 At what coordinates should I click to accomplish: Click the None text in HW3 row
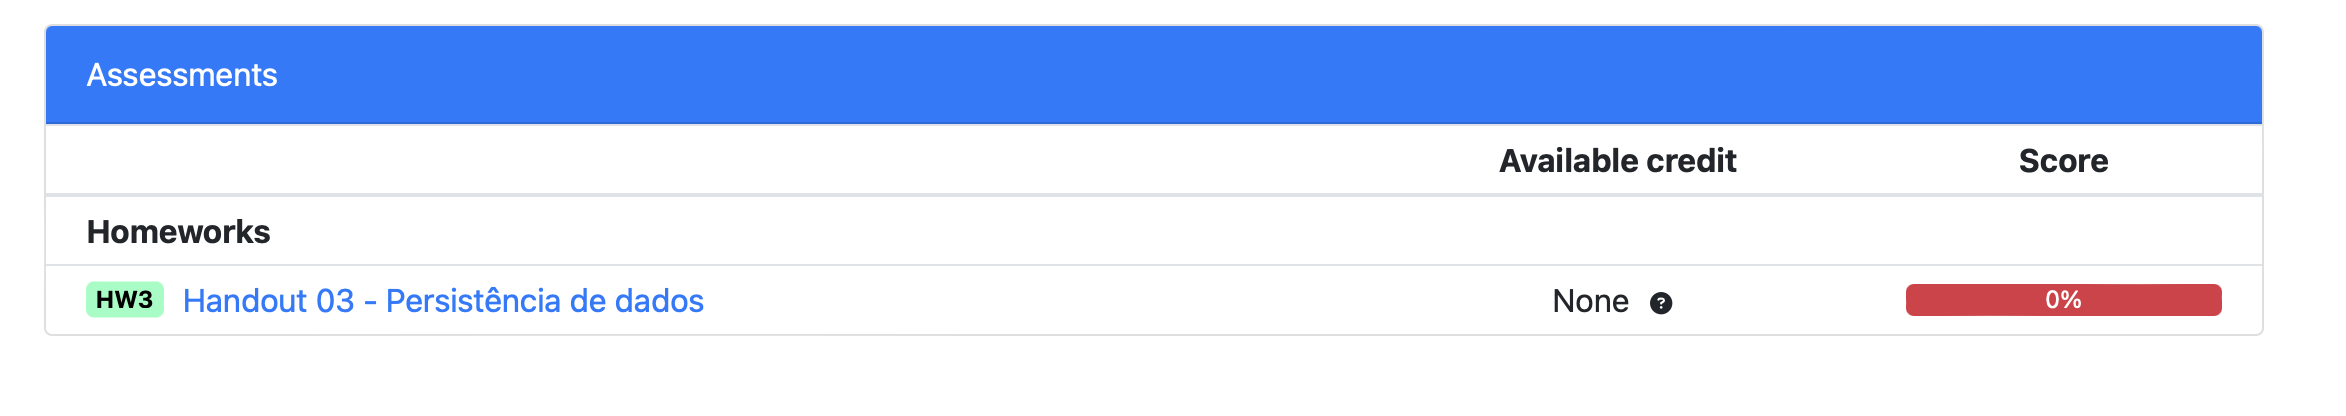point(1590,301)
